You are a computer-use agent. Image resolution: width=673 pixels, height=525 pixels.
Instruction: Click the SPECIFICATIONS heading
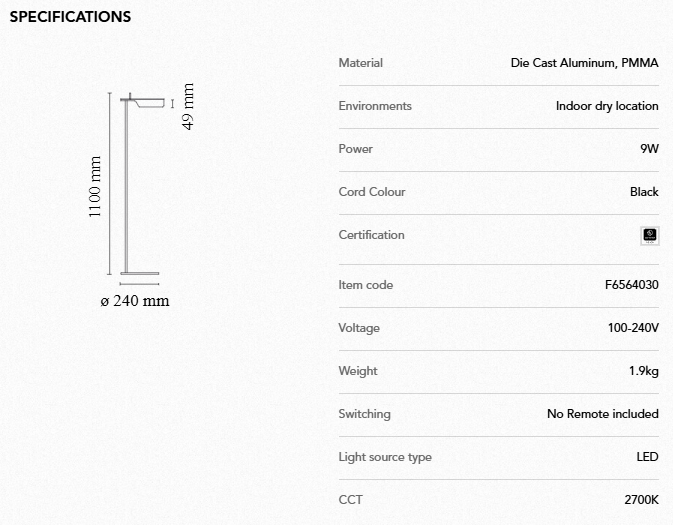[x=70, y=17]
